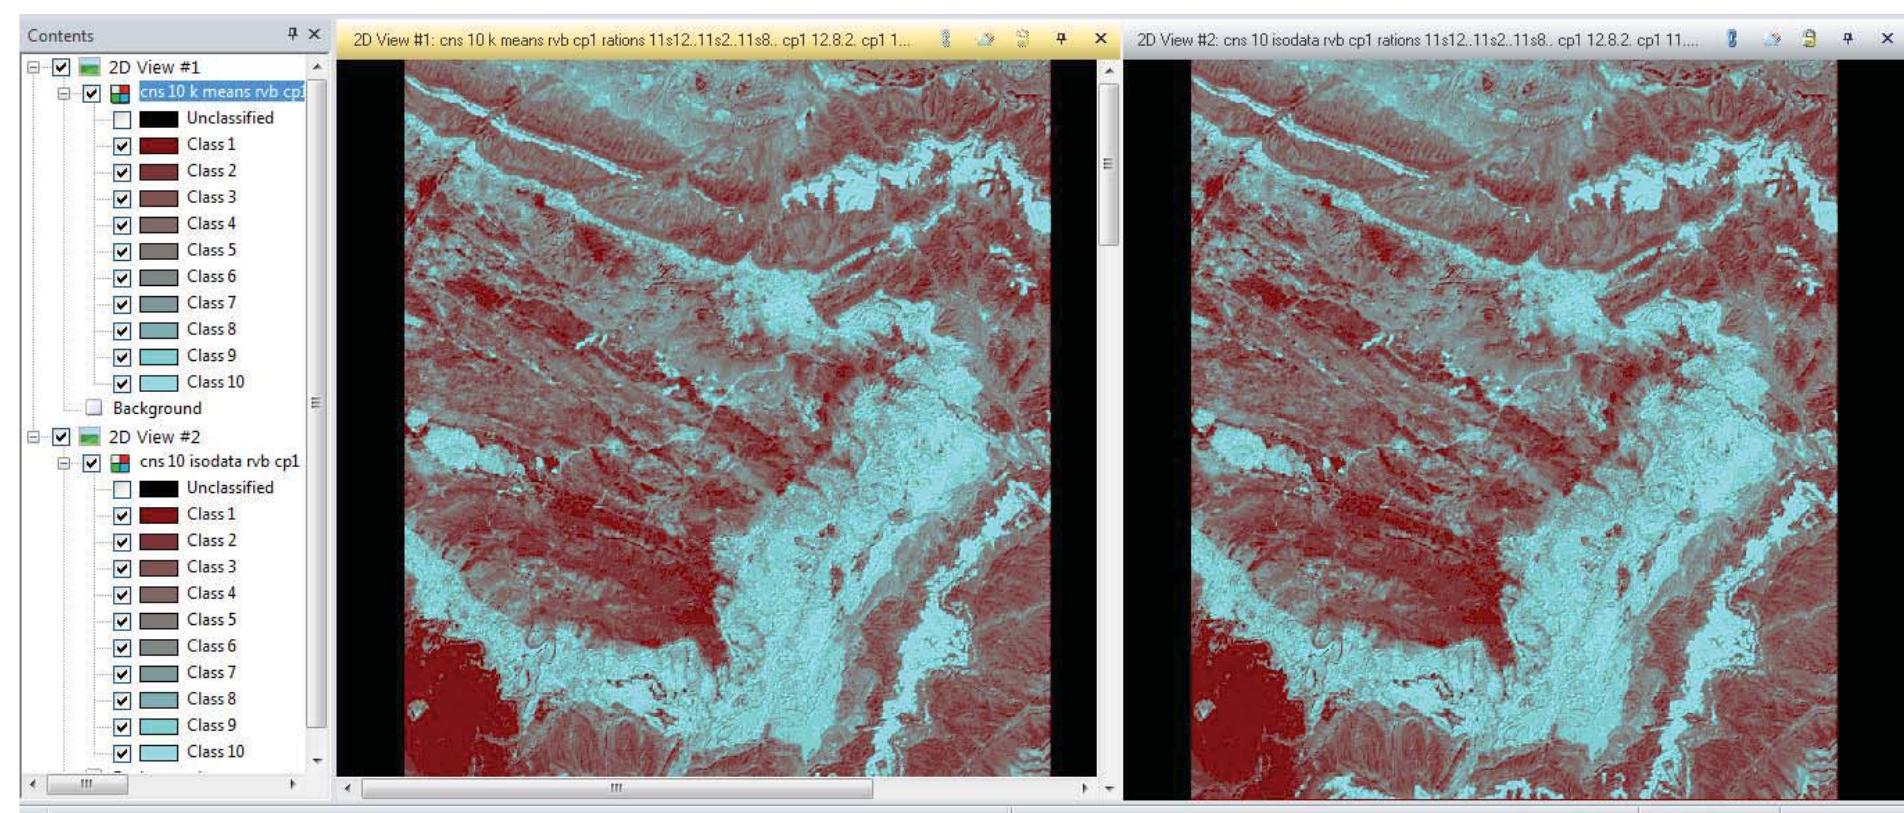Enable Unclassified in k means layer
The image size is (1904, 813).
coord(121,119)
